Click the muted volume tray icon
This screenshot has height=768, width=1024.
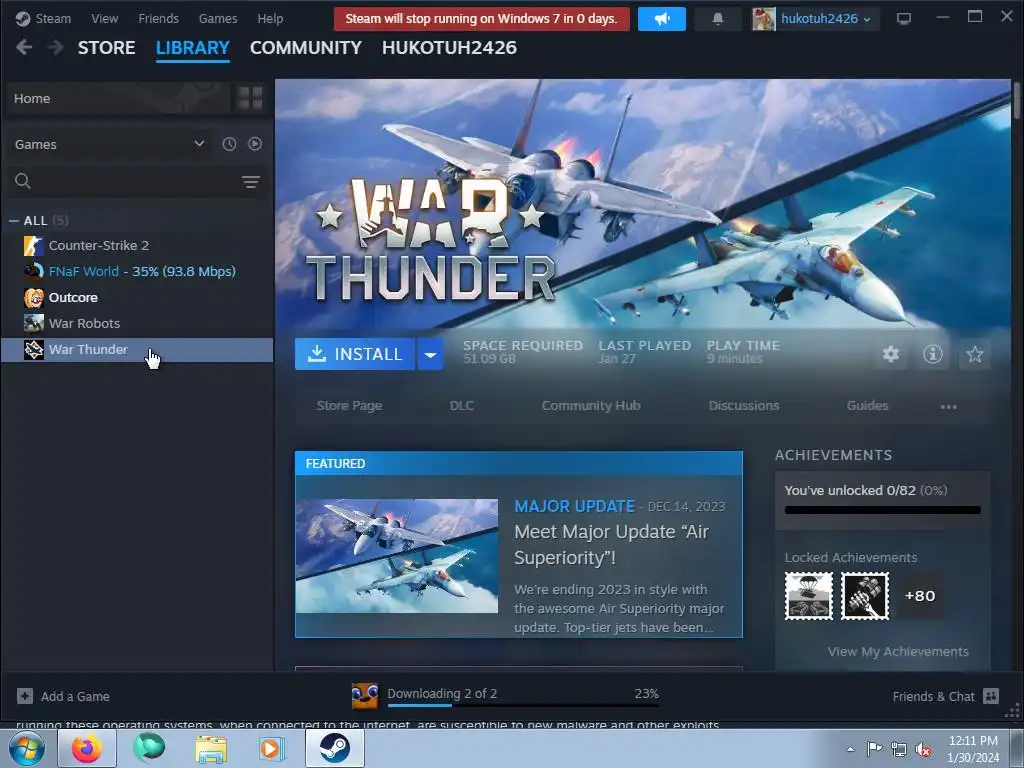pyautogui.click(x=923, y=750)
